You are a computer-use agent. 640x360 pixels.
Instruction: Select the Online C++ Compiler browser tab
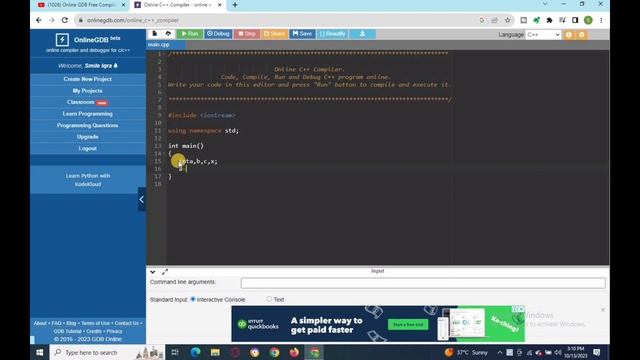[x=178, y=5]
